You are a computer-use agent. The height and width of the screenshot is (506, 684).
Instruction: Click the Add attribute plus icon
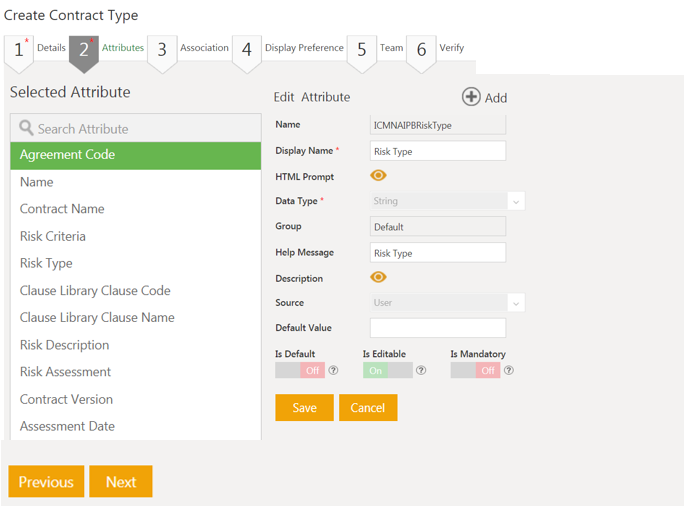click(x=471, y=97)
